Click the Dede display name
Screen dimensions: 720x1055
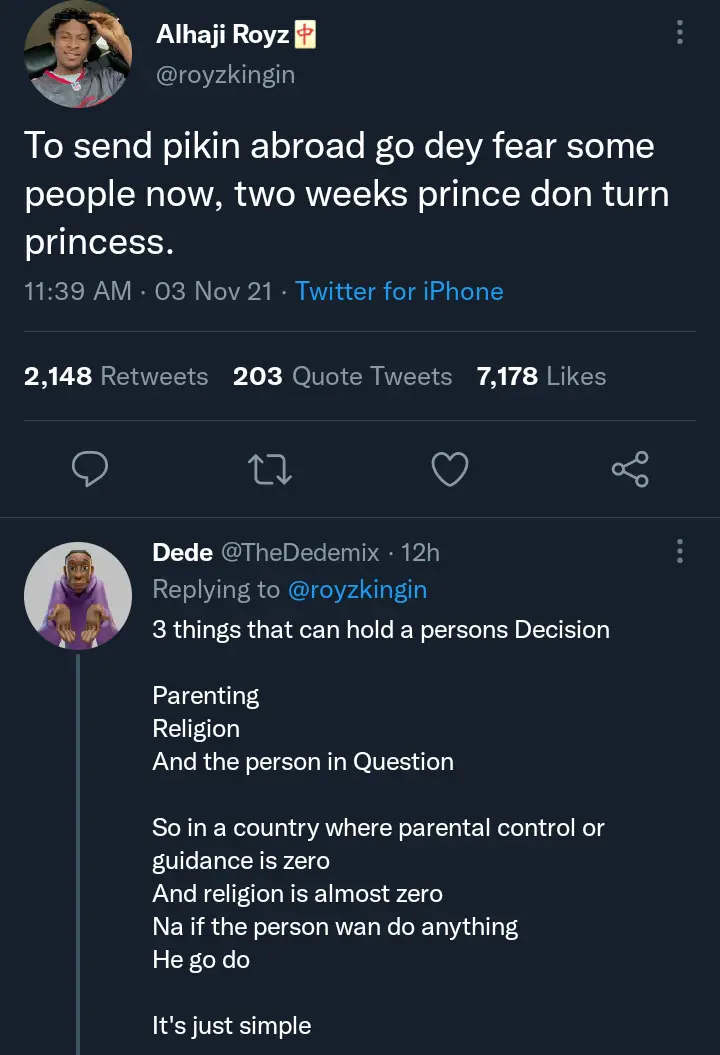coord(182,552)
